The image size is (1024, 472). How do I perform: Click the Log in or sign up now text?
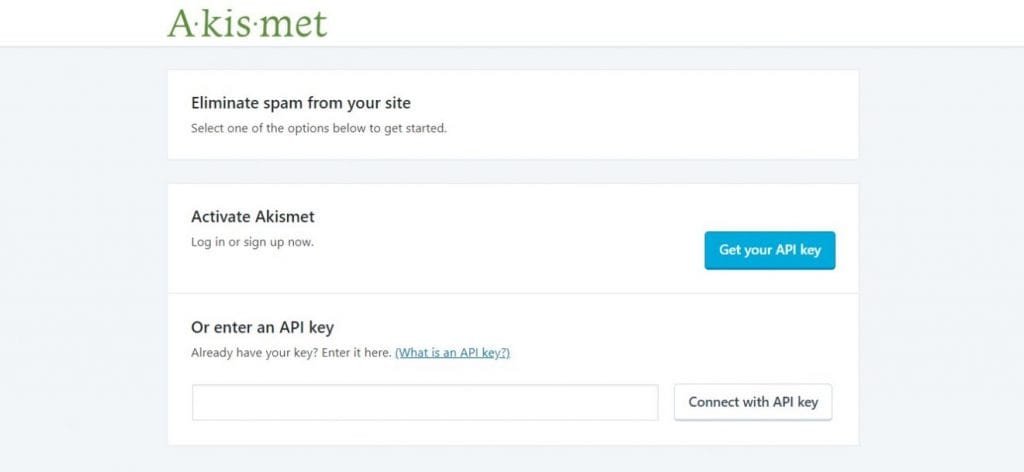click(x=252, y=242)
